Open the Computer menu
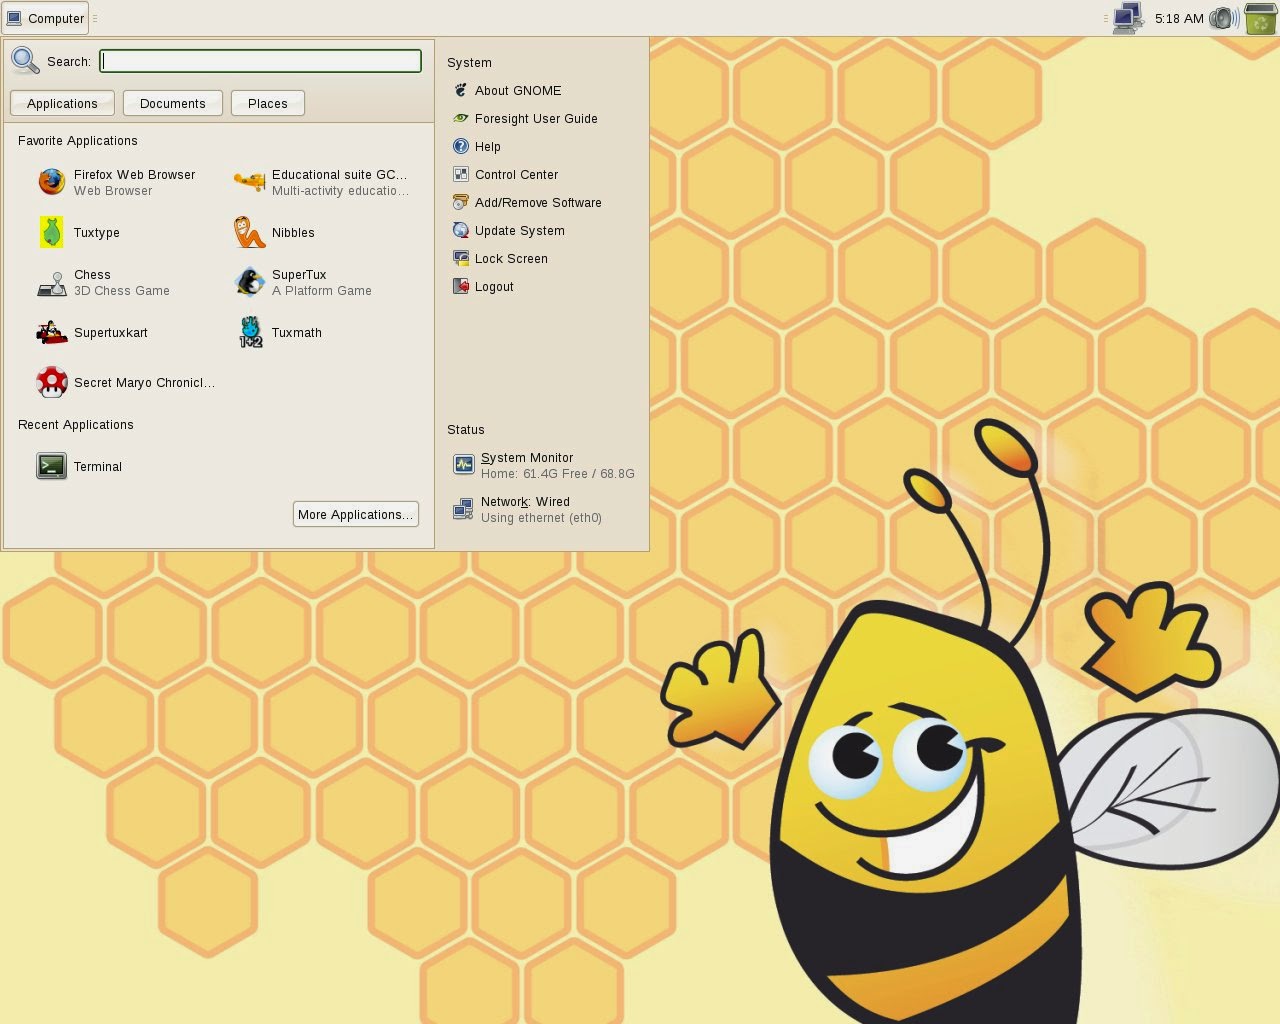The height and width of the screenshot is (1024, 1280). coord(46,18)
